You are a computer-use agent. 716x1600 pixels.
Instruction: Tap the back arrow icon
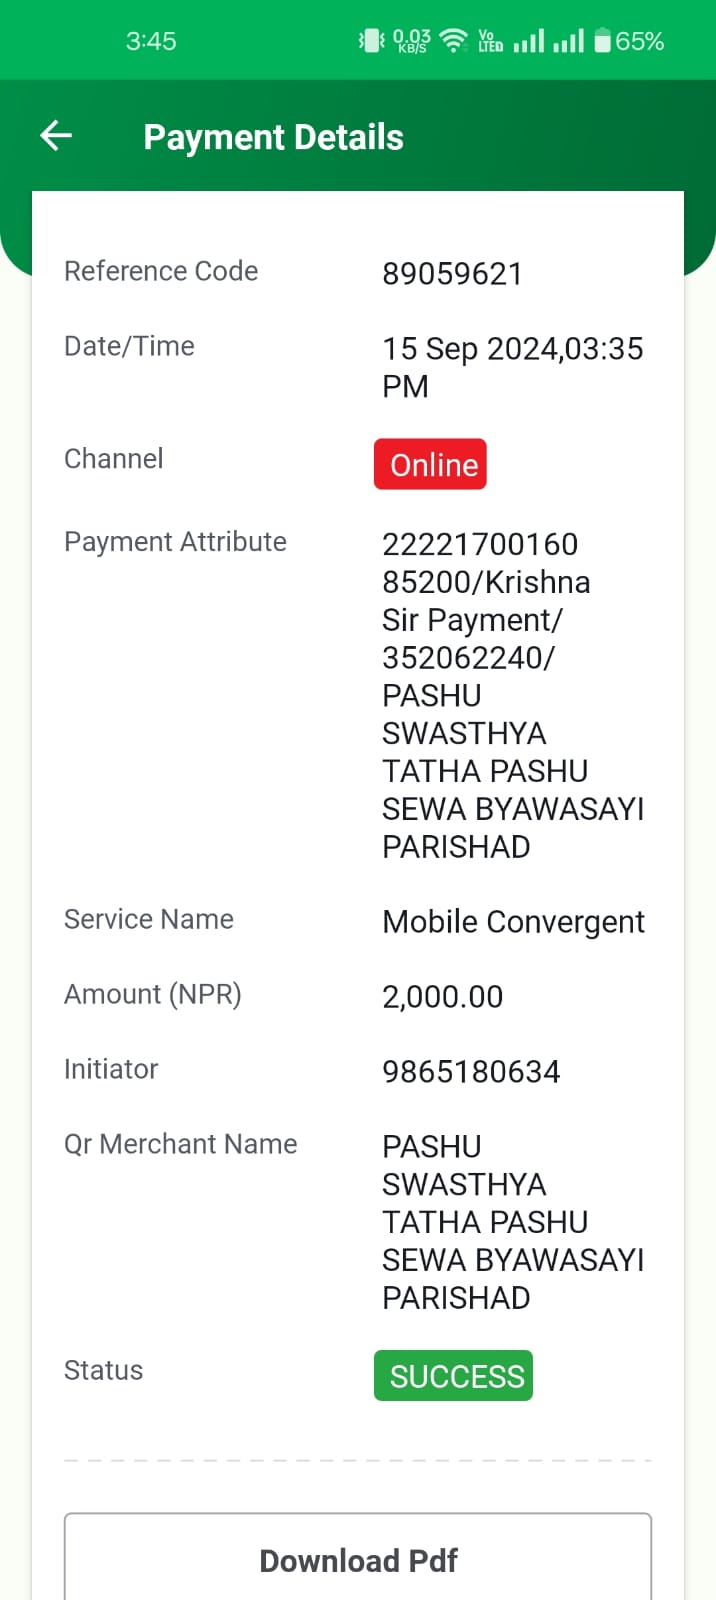(56, 136)
